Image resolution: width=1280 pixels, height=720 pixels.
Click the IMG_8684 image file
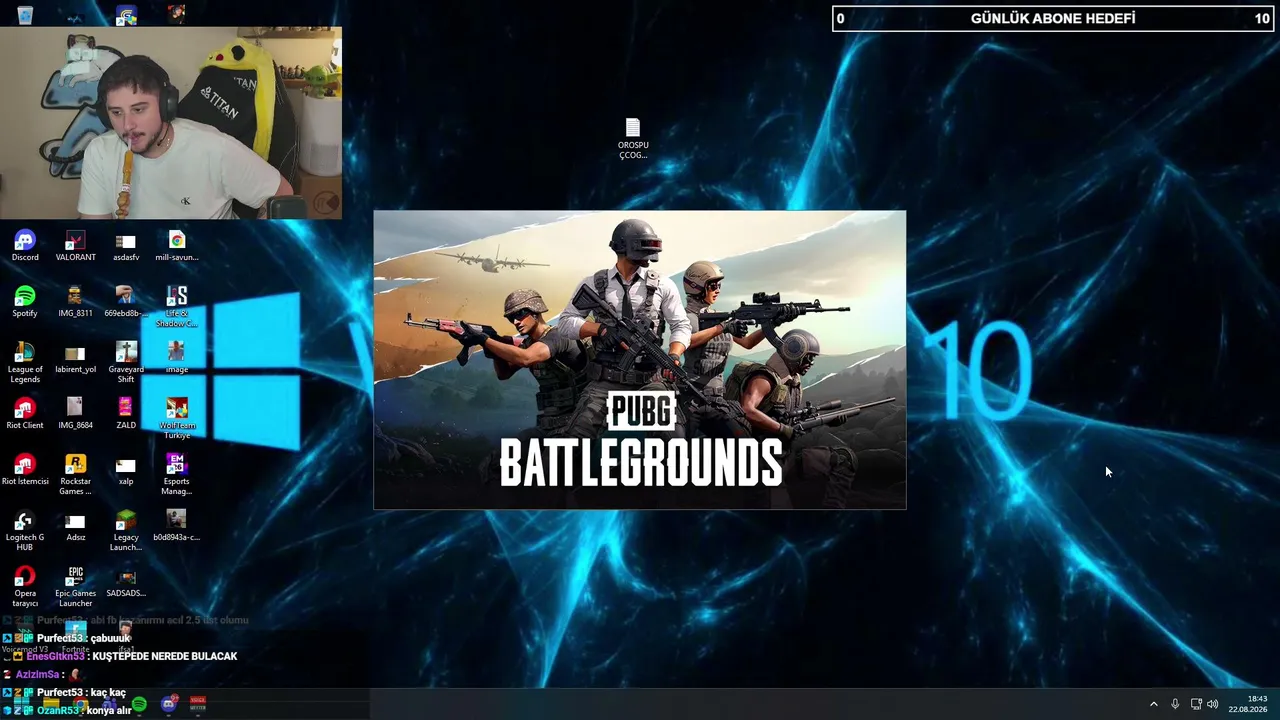75,414
